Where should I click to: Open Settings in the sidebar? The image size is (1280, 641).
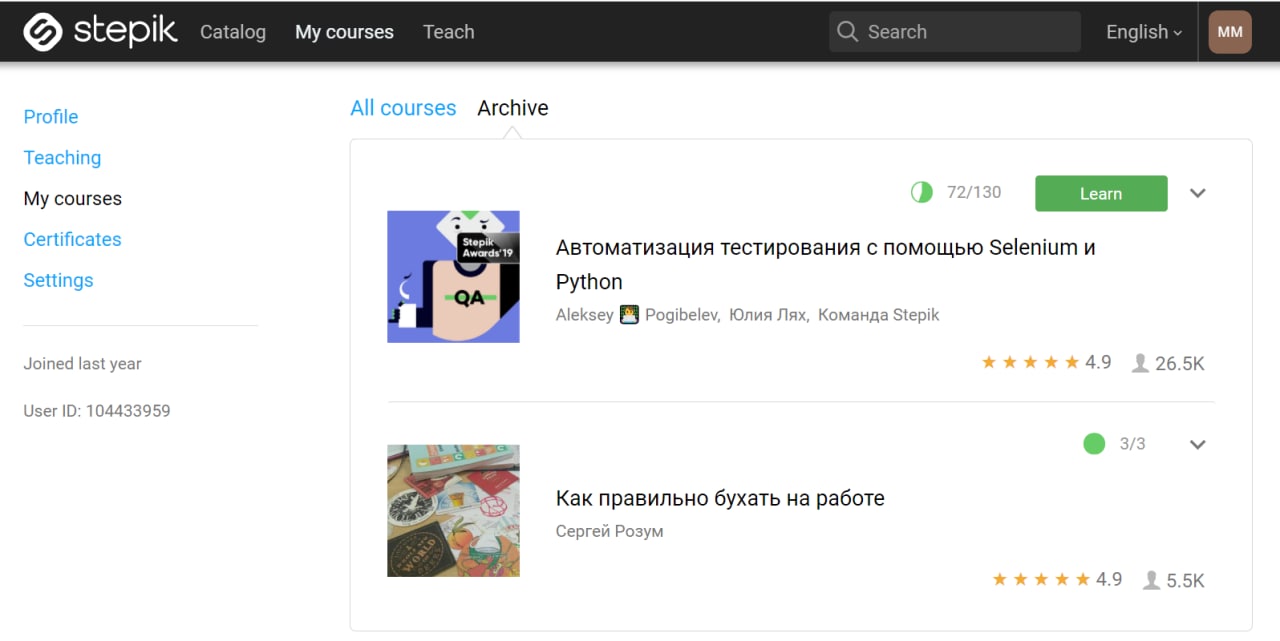(x=58, y=281)
